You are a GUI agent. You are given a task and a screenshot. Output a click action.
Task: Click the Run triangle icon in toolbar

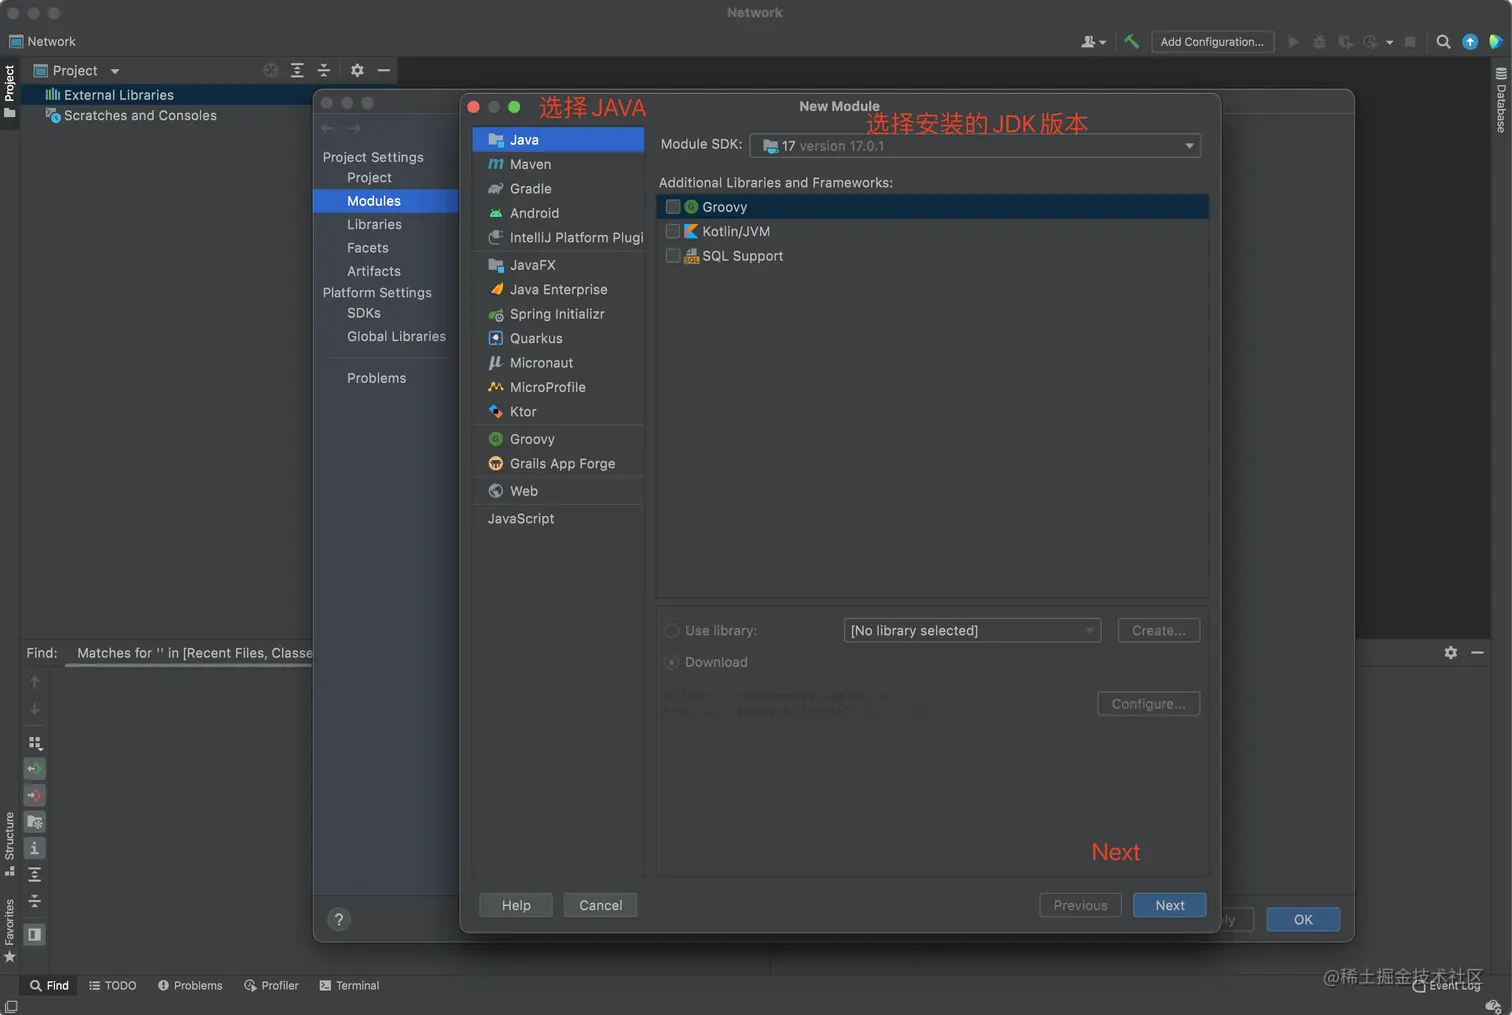(x=1293, y=42)
